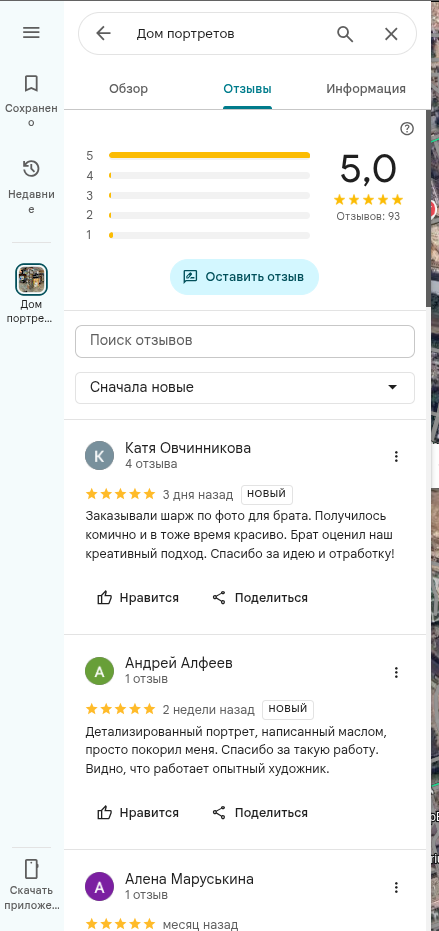Switch to the Информация tab
Screen dimensions: 439x931
[x=366, y=89]
